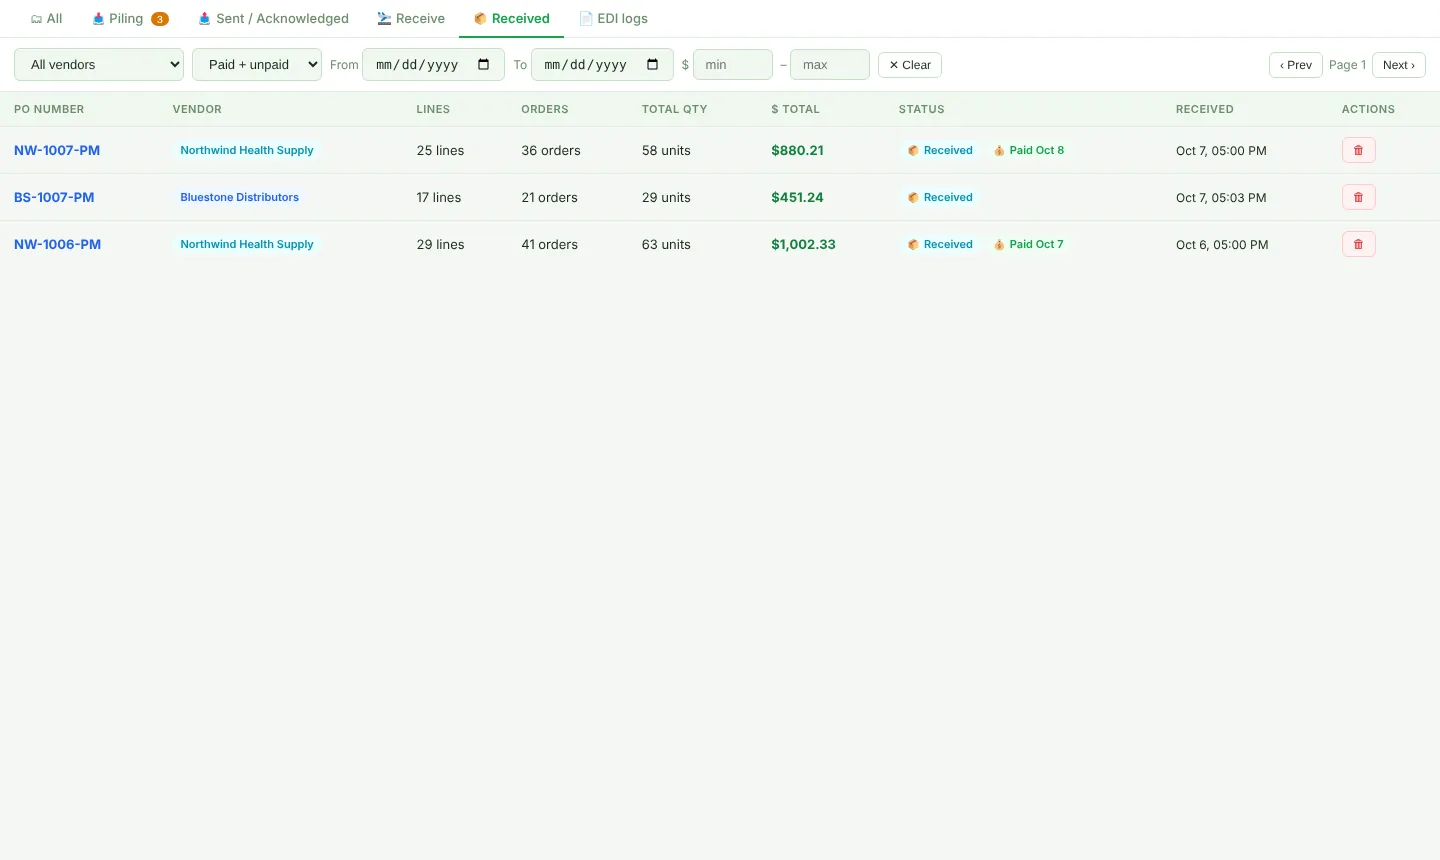This screenshot has height=860, width=1440.
Task: Click the From date field
Action: [433, 65]
